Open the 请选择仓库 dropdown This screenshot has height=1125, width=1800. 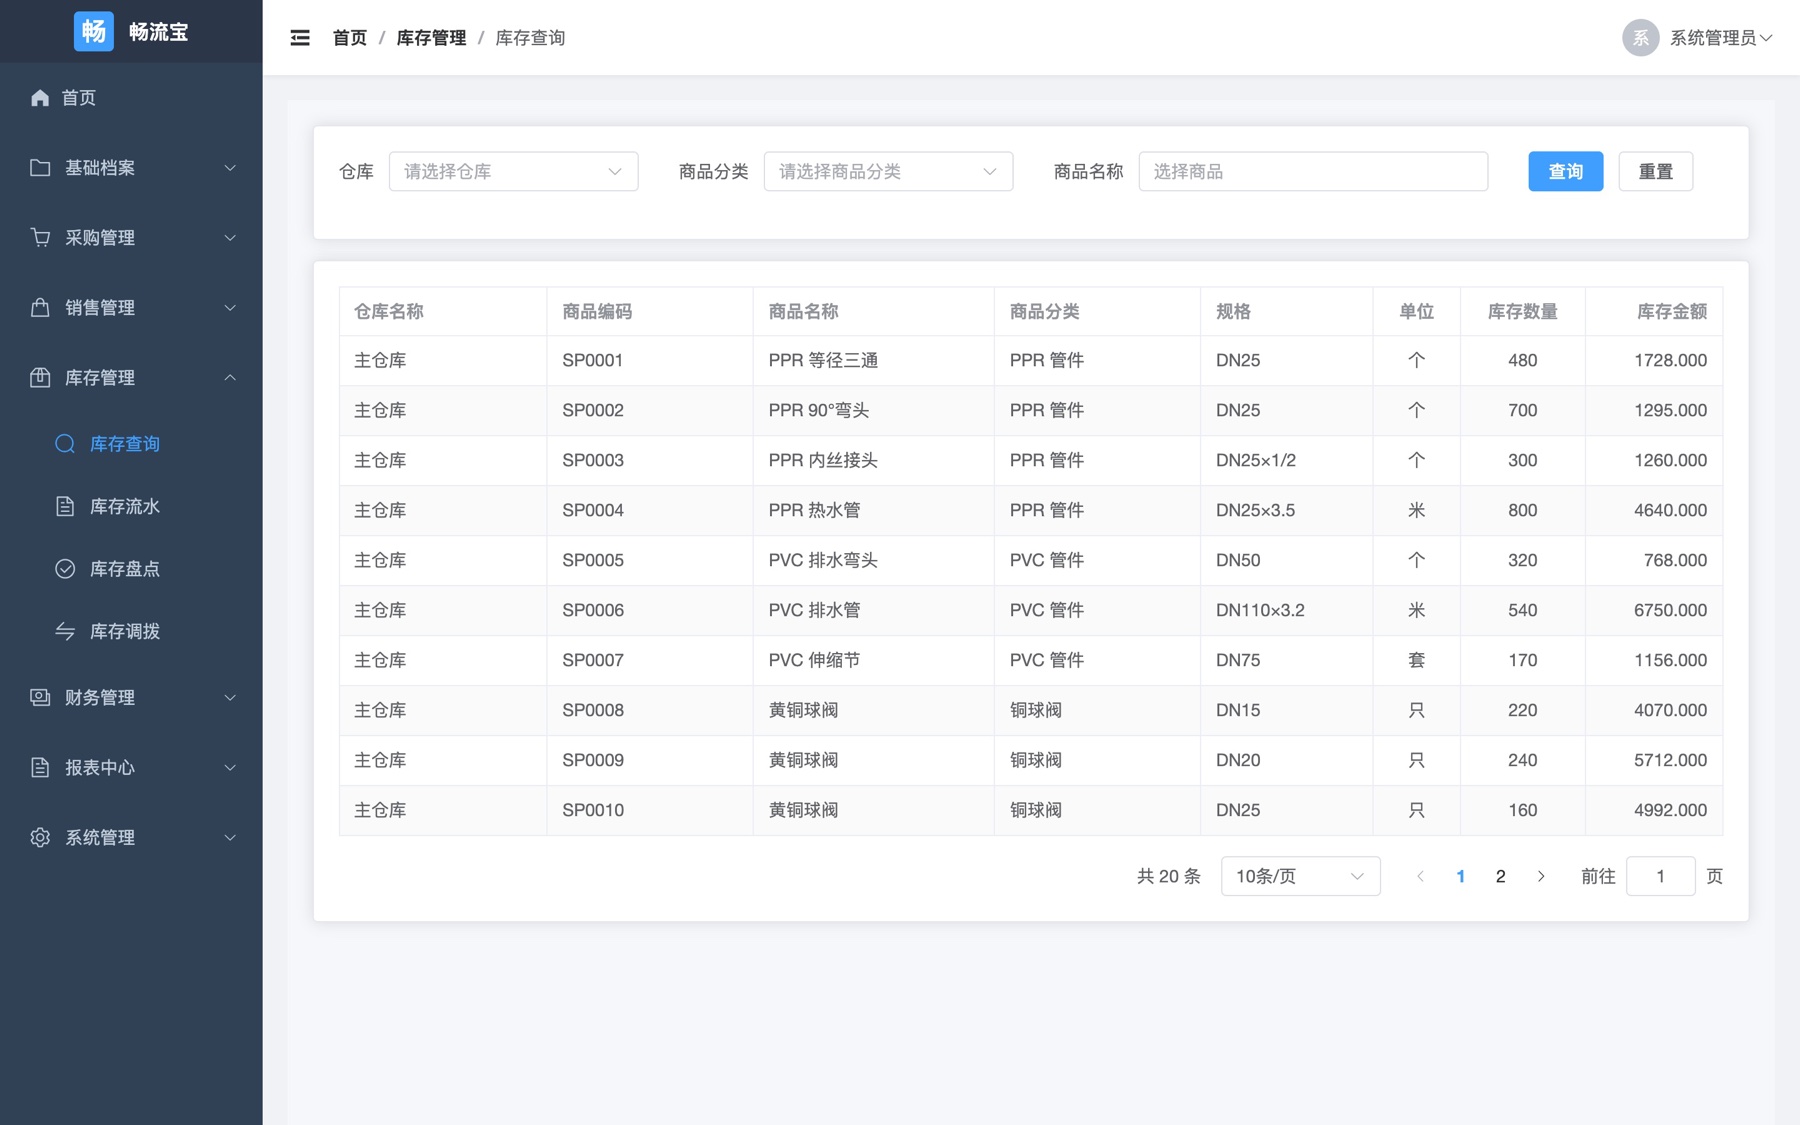pos(513,172)
